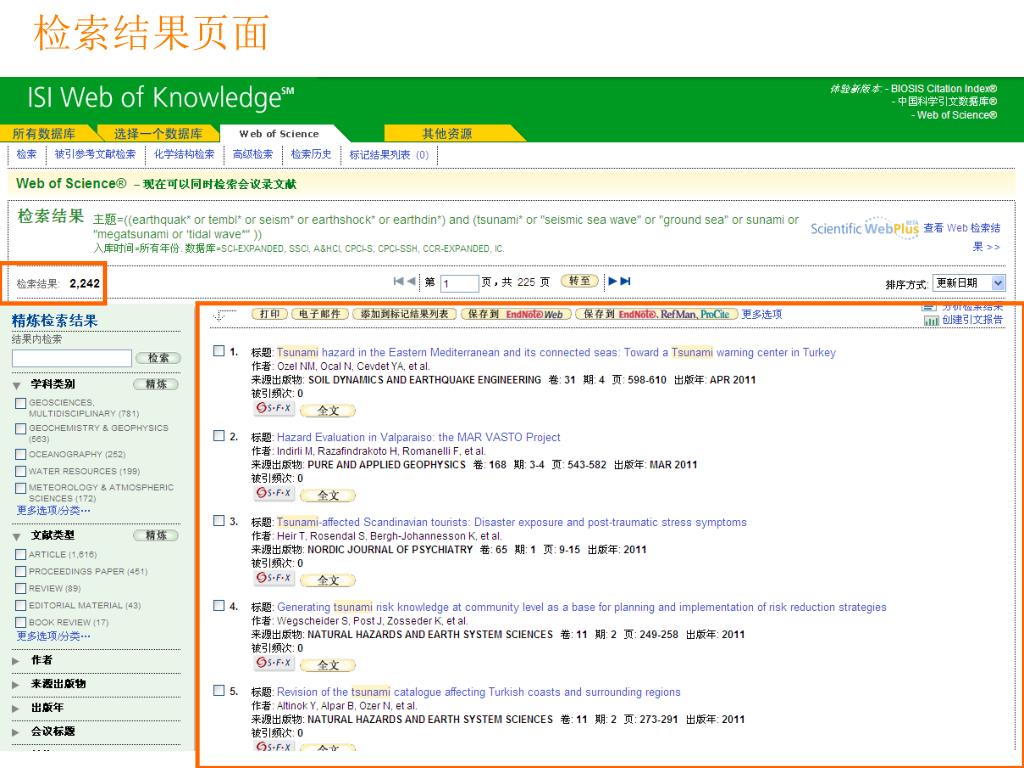Tick the WATER RESOURCES (199) filter
The height and width of the screenshot is (768, 1024).
click(x=20, y=472)
